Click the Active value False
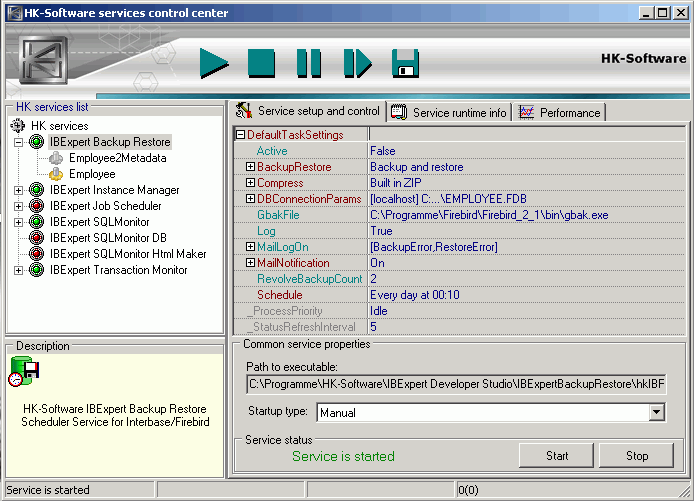Screen dimensions: 694x501 point(382,151)
